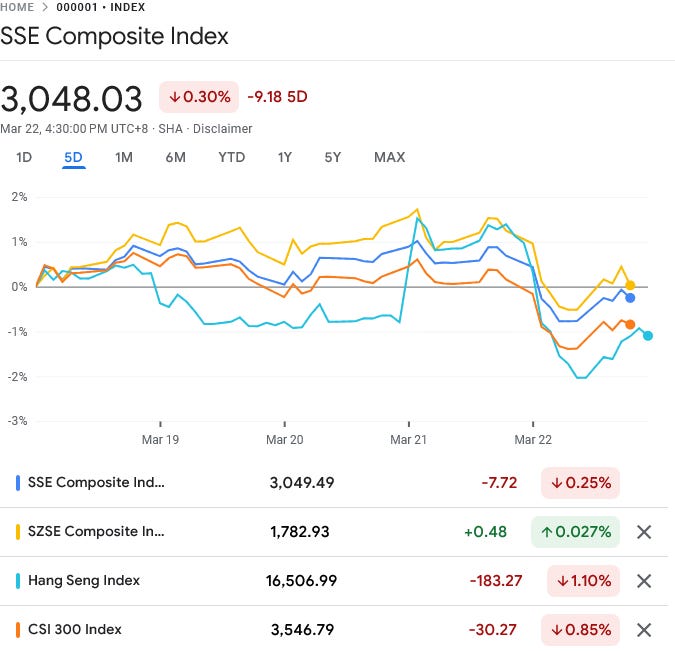The width and height of the screenshot is (675, 651).
Task: Show the 5Y chart range
Action: coord(333,157)
